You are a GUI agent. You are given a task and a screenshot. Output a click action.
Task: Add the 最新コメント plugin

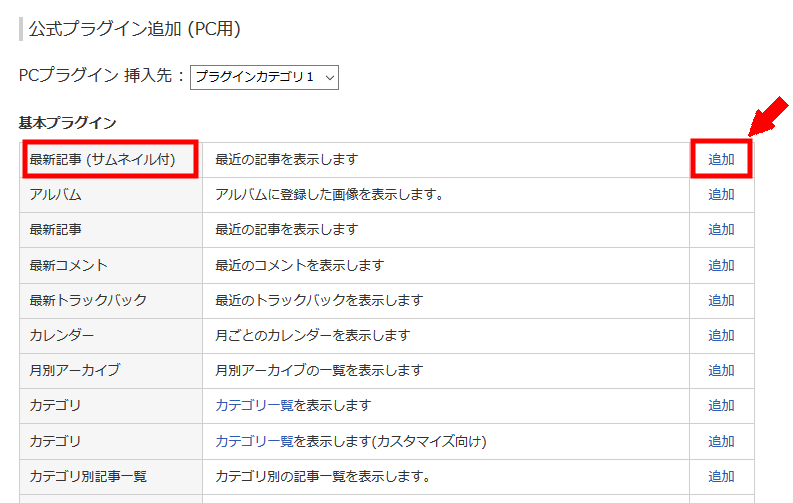click(721, 265)
